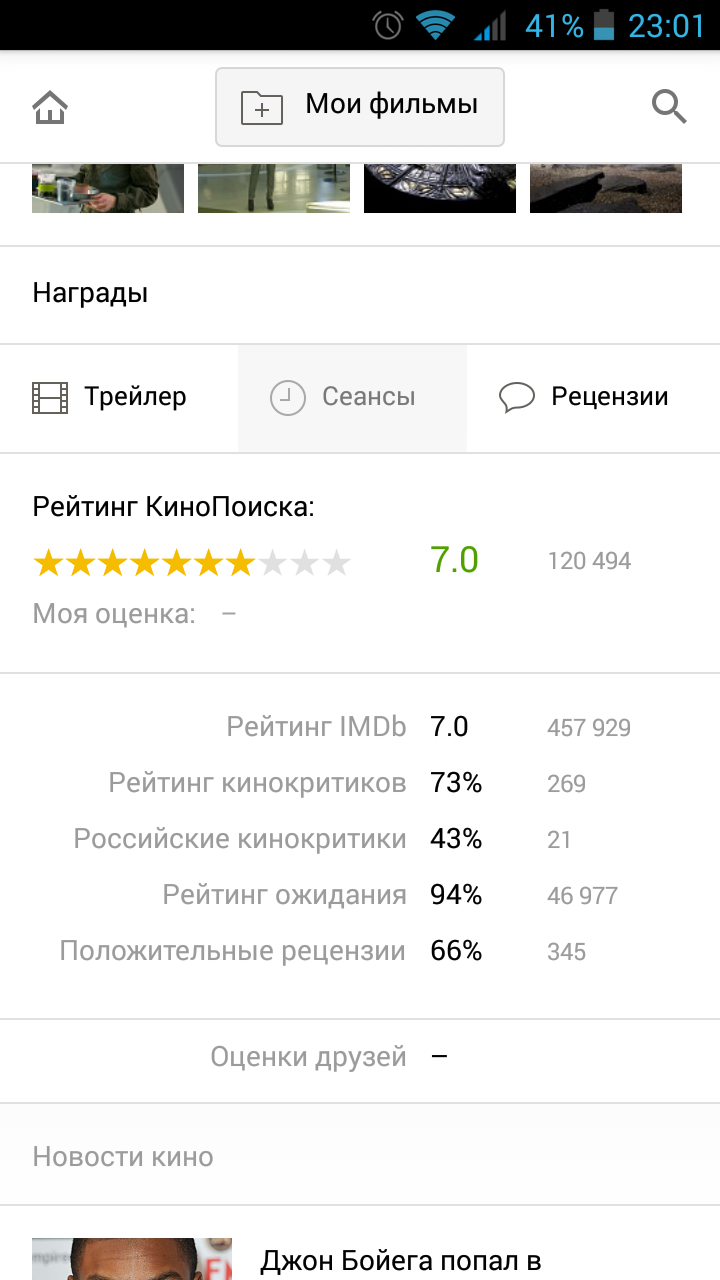Tap the alarm clock status icon
The width and height of the screenshot is (720, 1280).
point(387,25)
